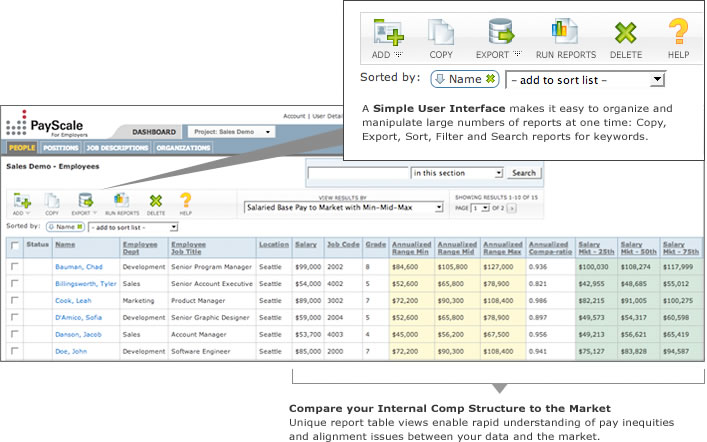Open the enlarged 'add to sort list' dropdown

tap(585, 80)
